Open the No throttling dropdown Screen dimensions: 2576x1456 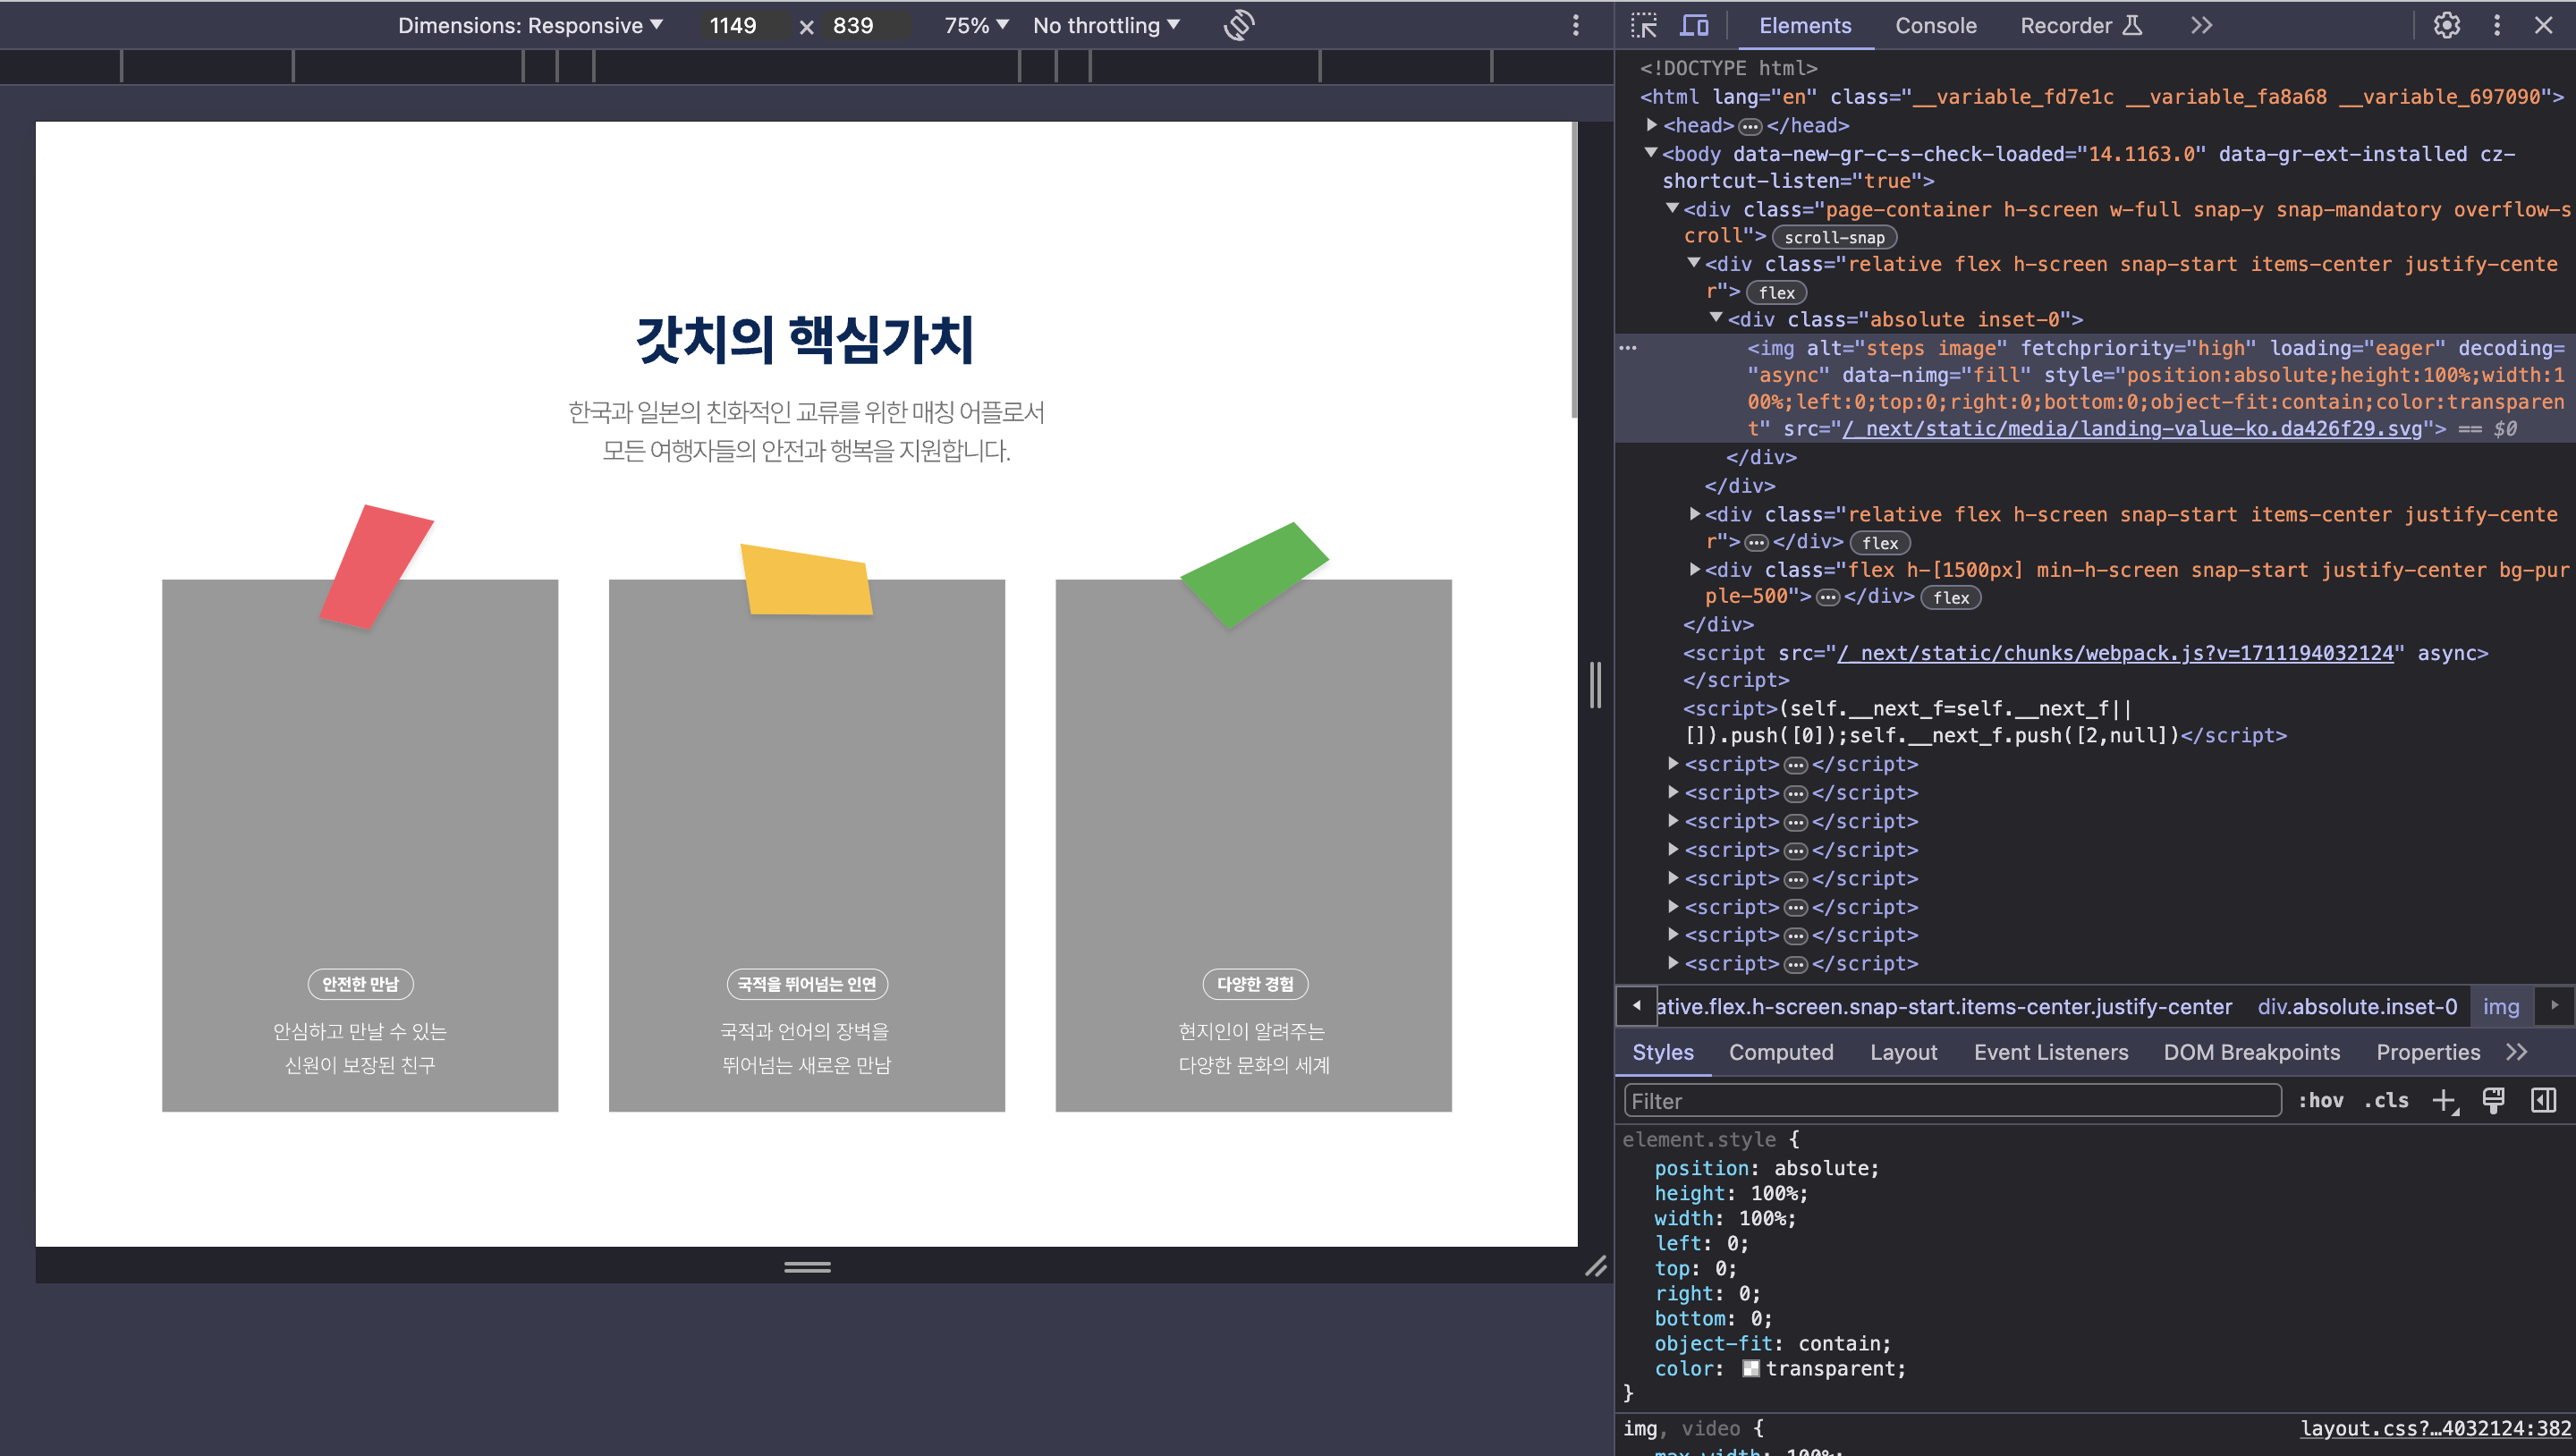tap(1106, 25)
